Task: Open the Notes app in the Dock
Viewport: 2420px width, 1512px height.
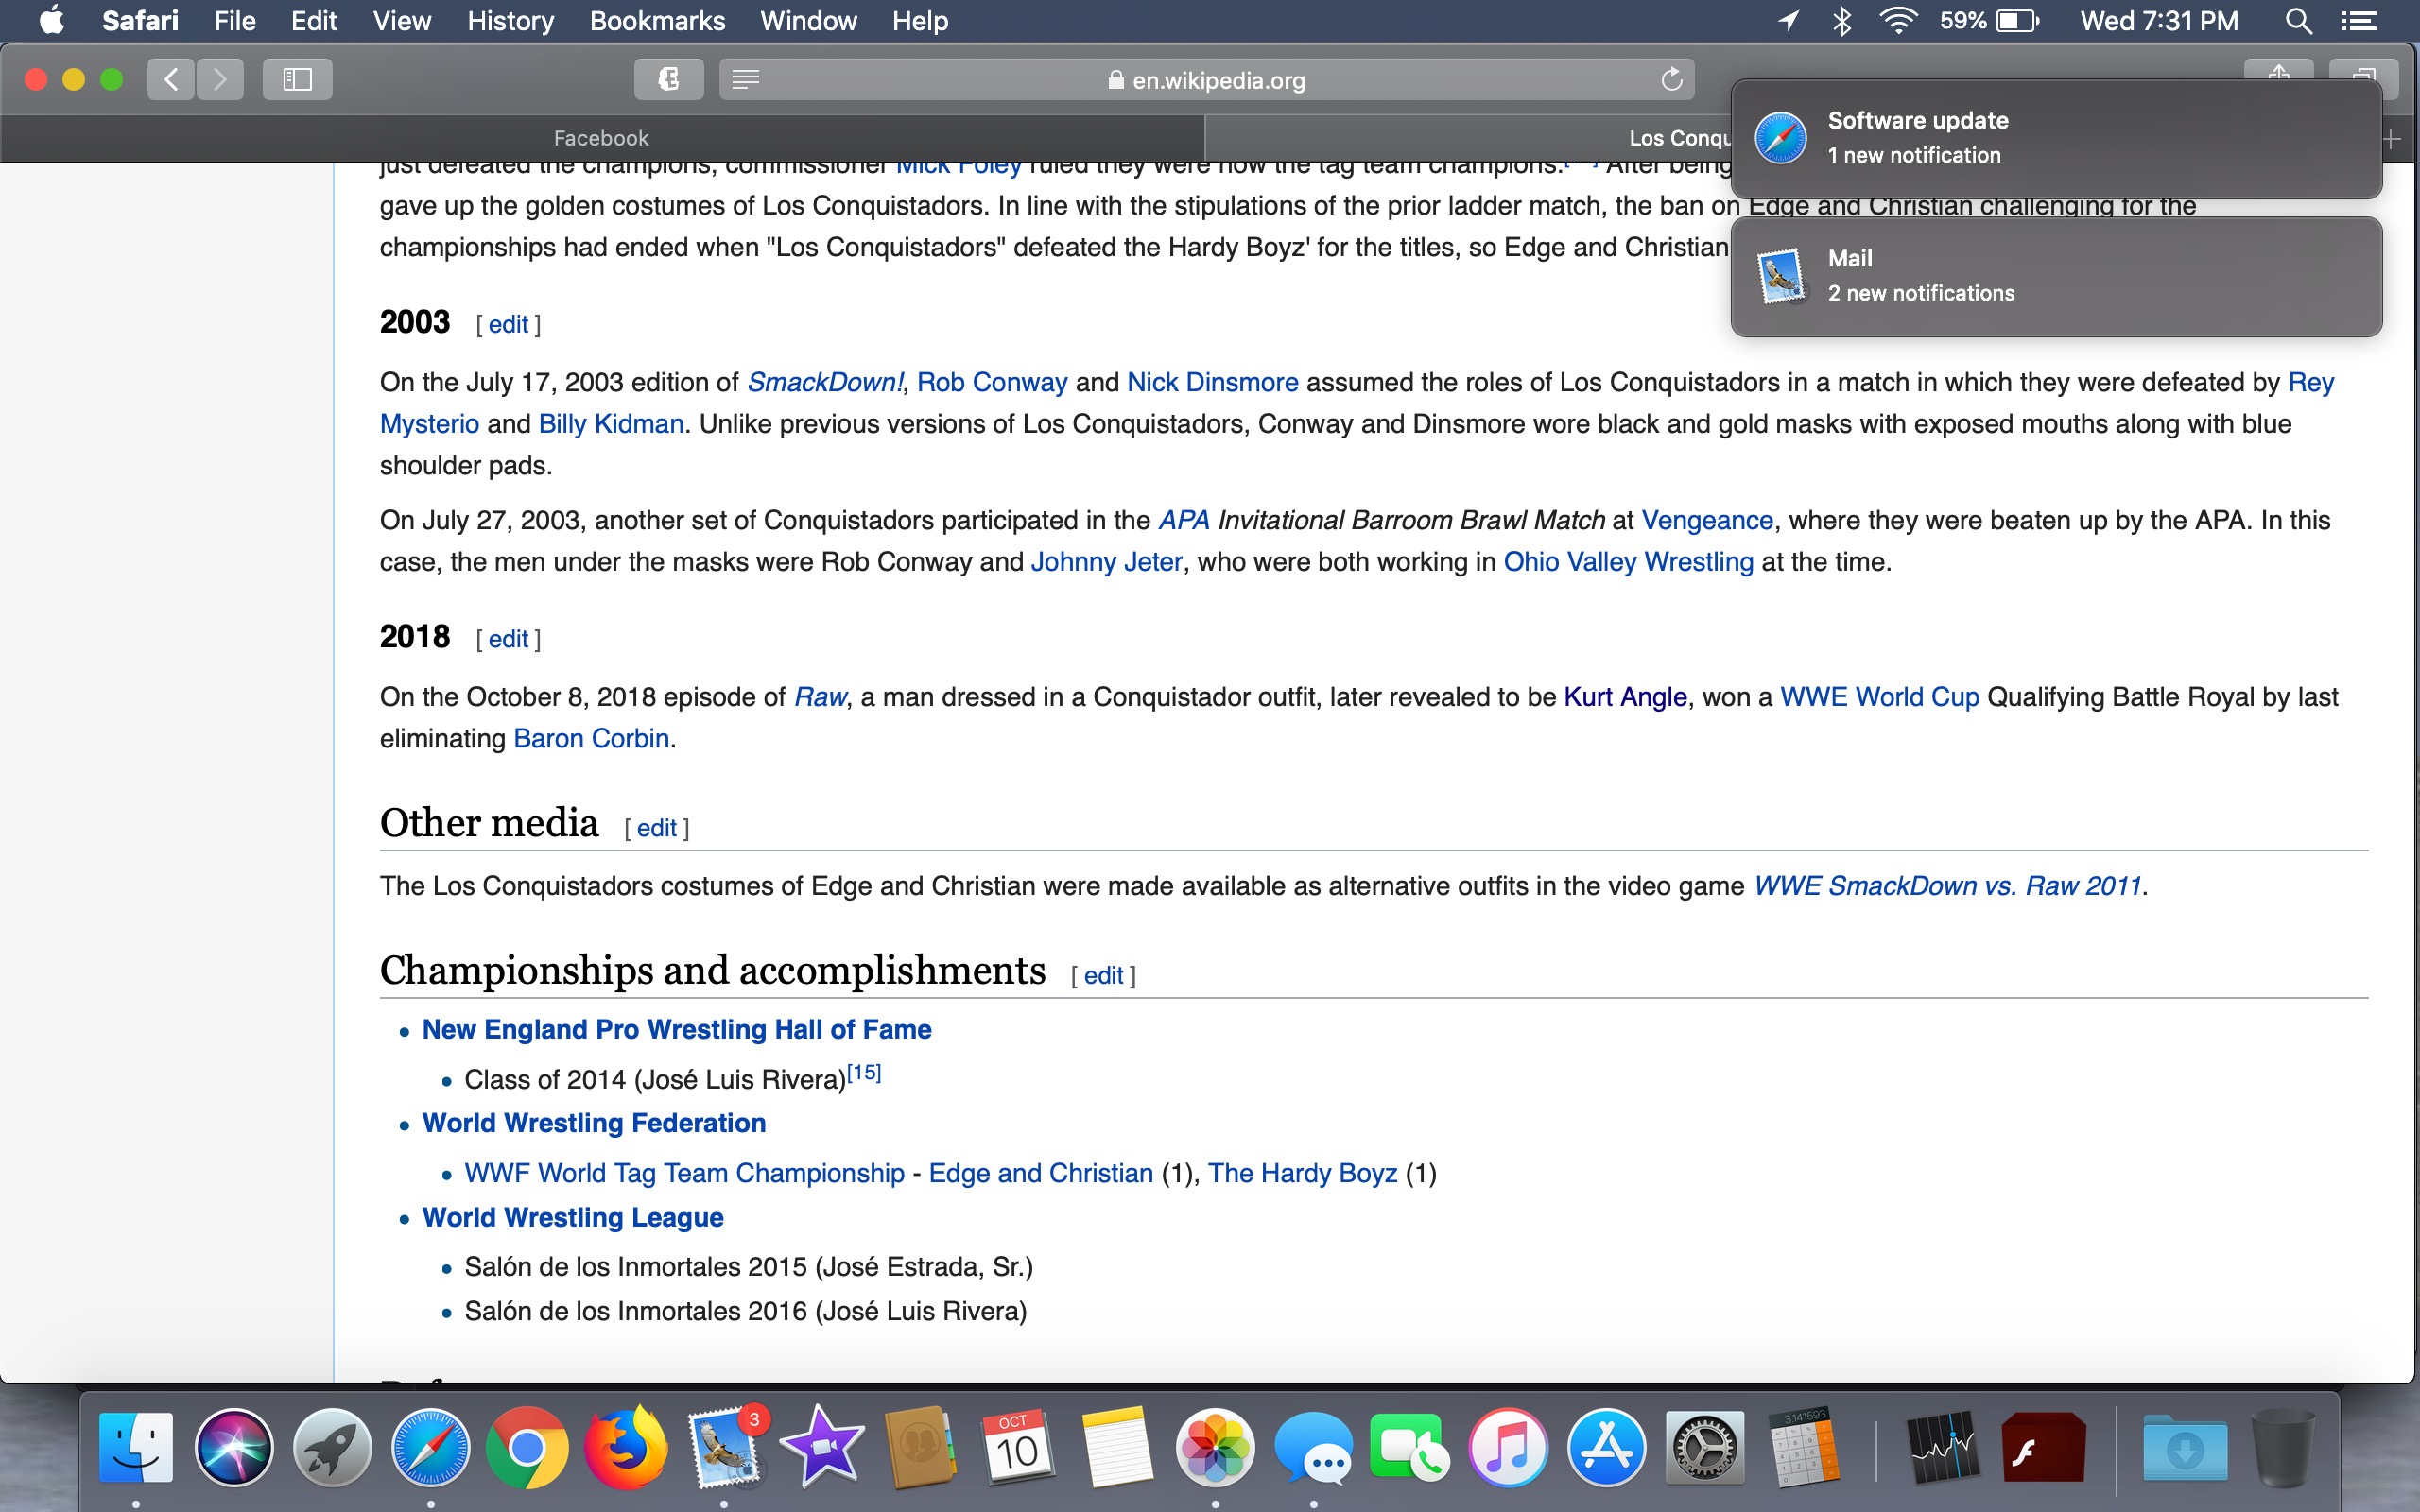Action: click(x=1116, y=1447)
